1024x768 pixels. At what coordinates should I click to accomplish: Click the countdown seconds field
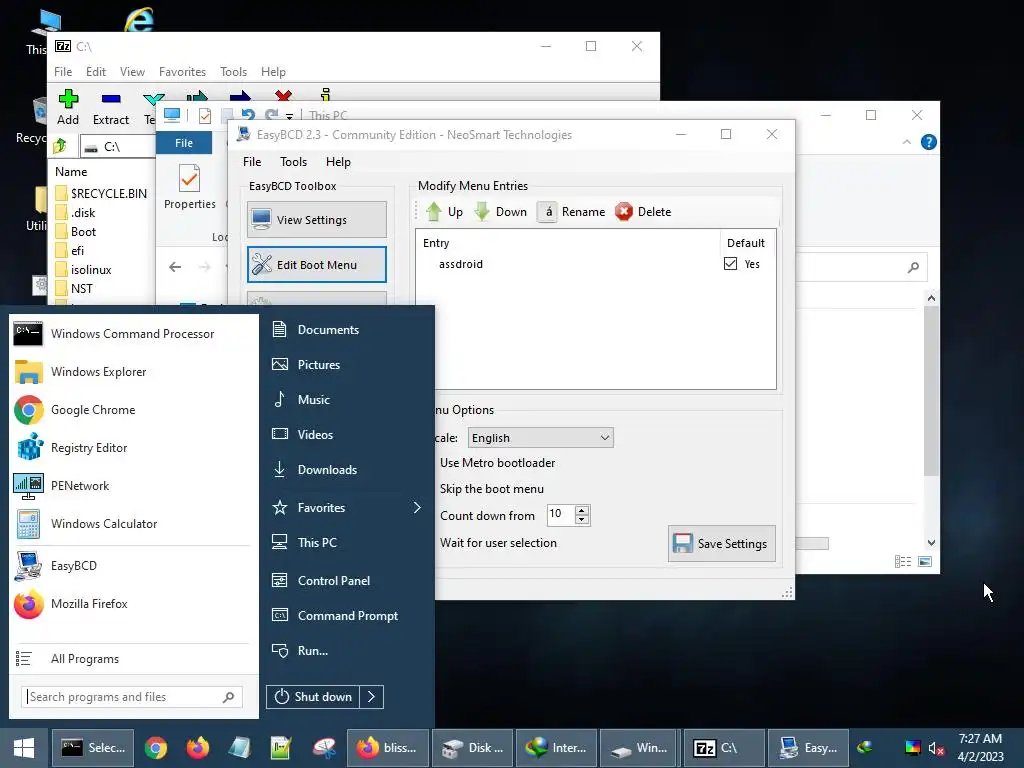pyautogui.click(x=561, y=515)
